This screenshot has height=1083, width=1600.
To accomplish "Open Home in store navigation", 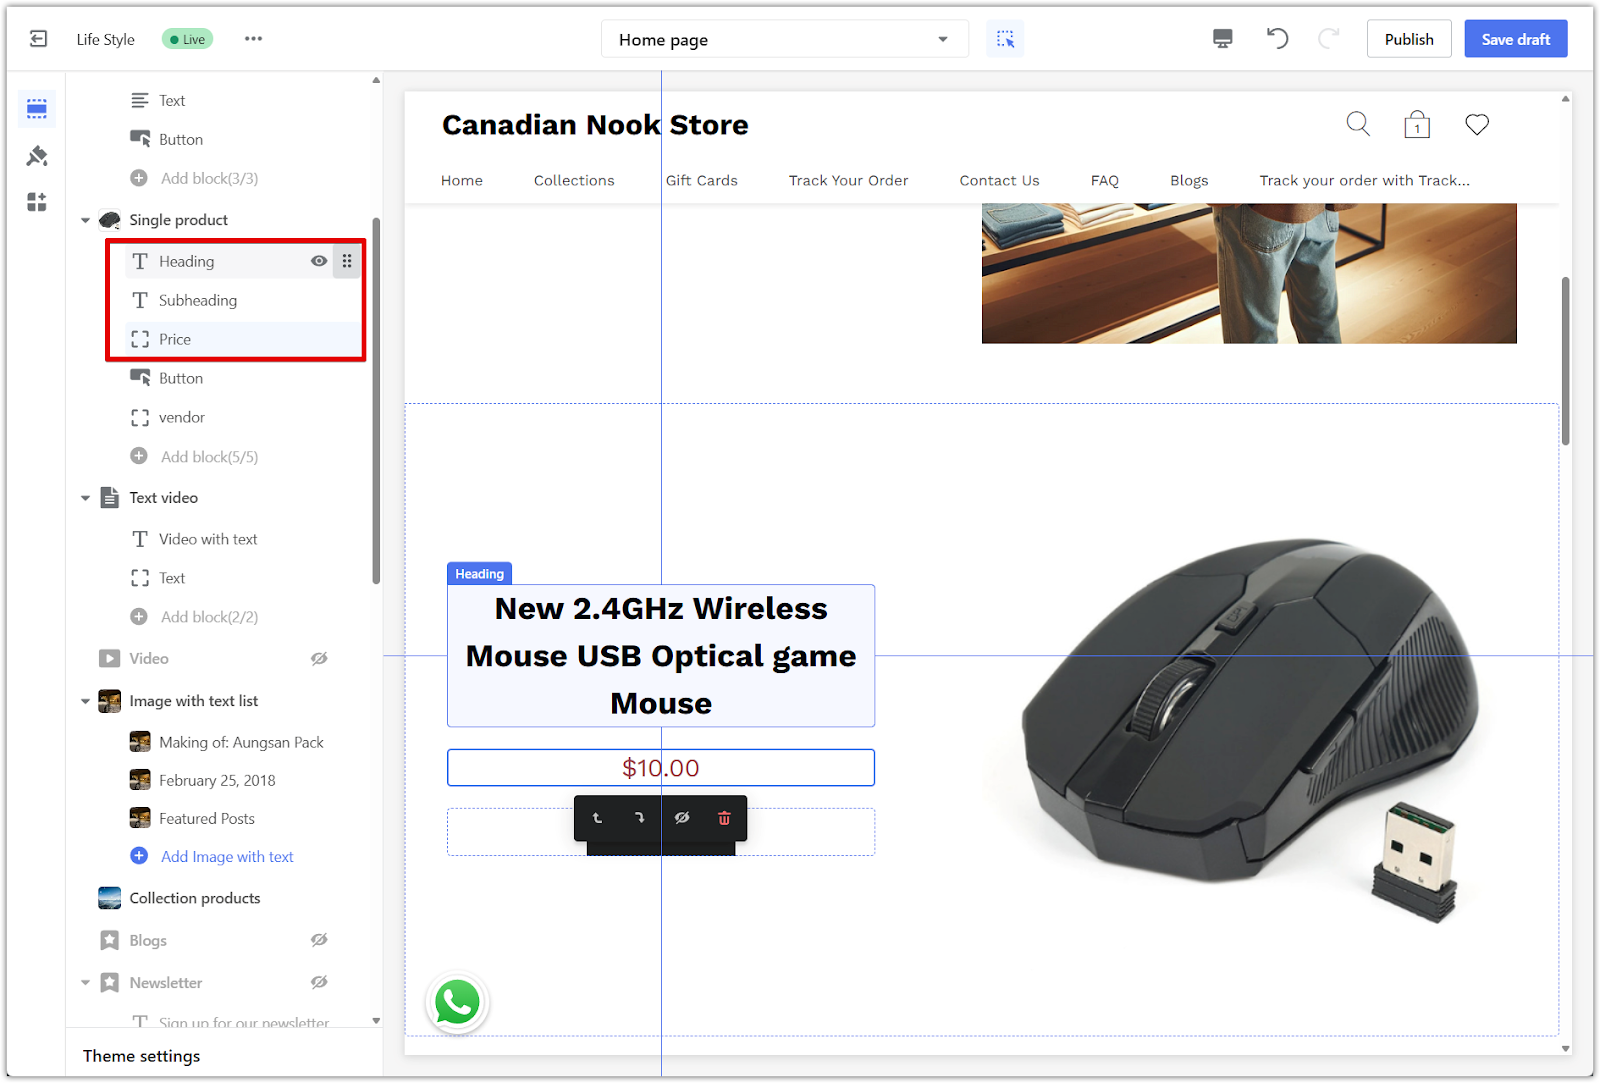I will click(462, 180).
